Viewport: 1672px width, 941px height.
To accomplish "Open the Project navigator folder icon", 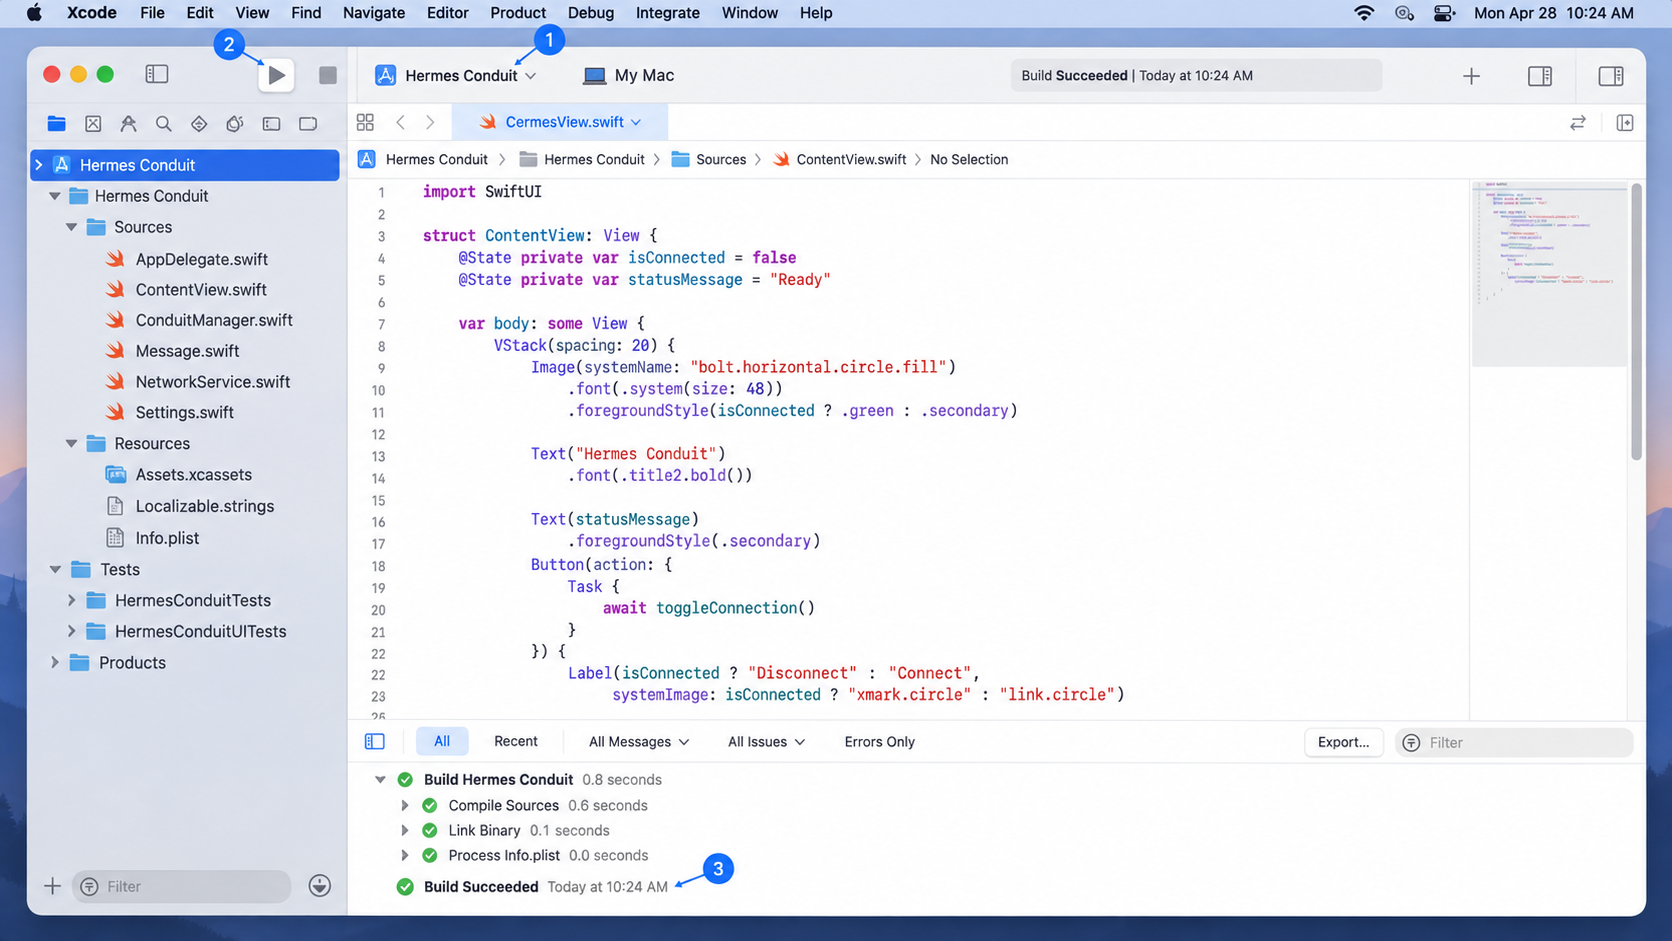I will click(57, 124).
